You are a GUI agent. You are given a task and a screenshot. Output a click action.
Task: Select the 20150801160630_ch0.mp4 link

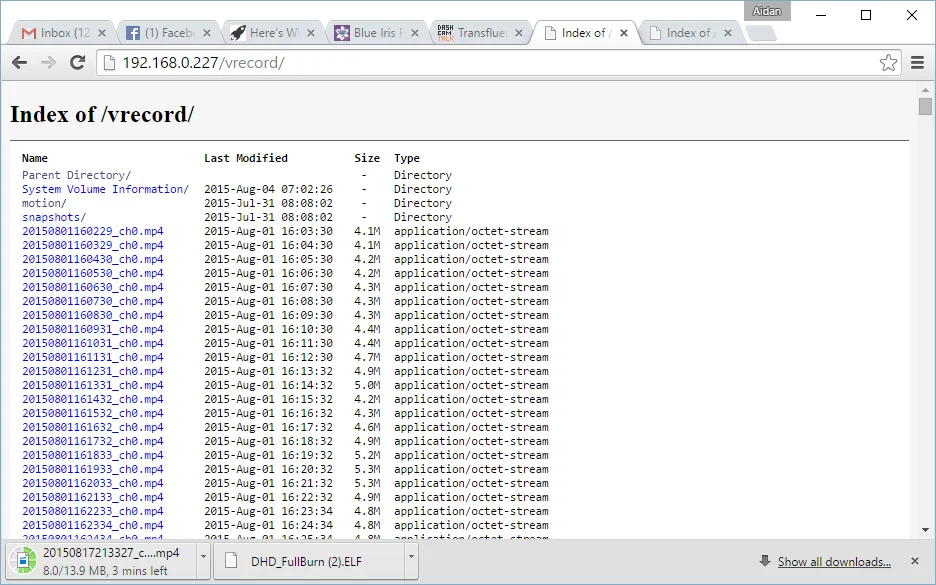[93, 287]
